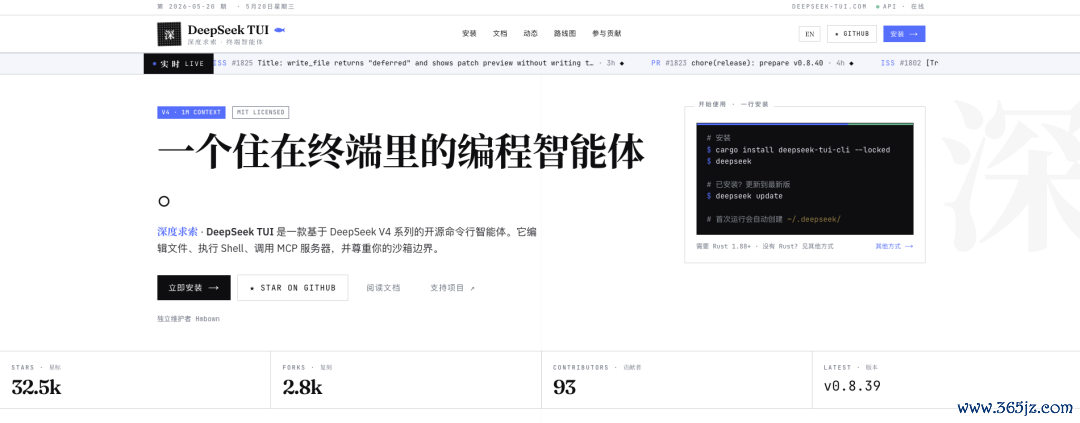The height and width of the screenshot is (423, 1080).
Task: Open the 安装 navigation menu item
Action: click(x=469, y=34)
